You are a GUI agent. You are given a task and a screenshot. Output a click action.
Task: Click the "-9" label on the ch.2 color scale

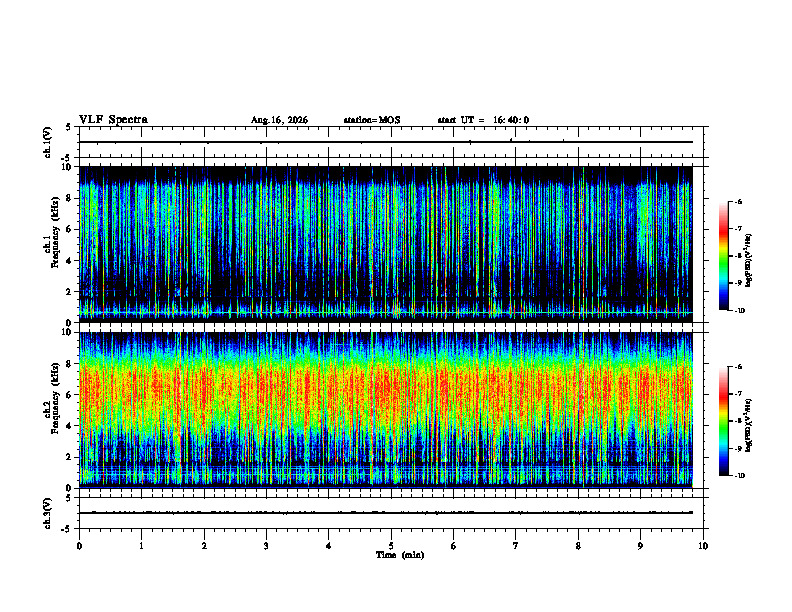click(x=738, y=448)
